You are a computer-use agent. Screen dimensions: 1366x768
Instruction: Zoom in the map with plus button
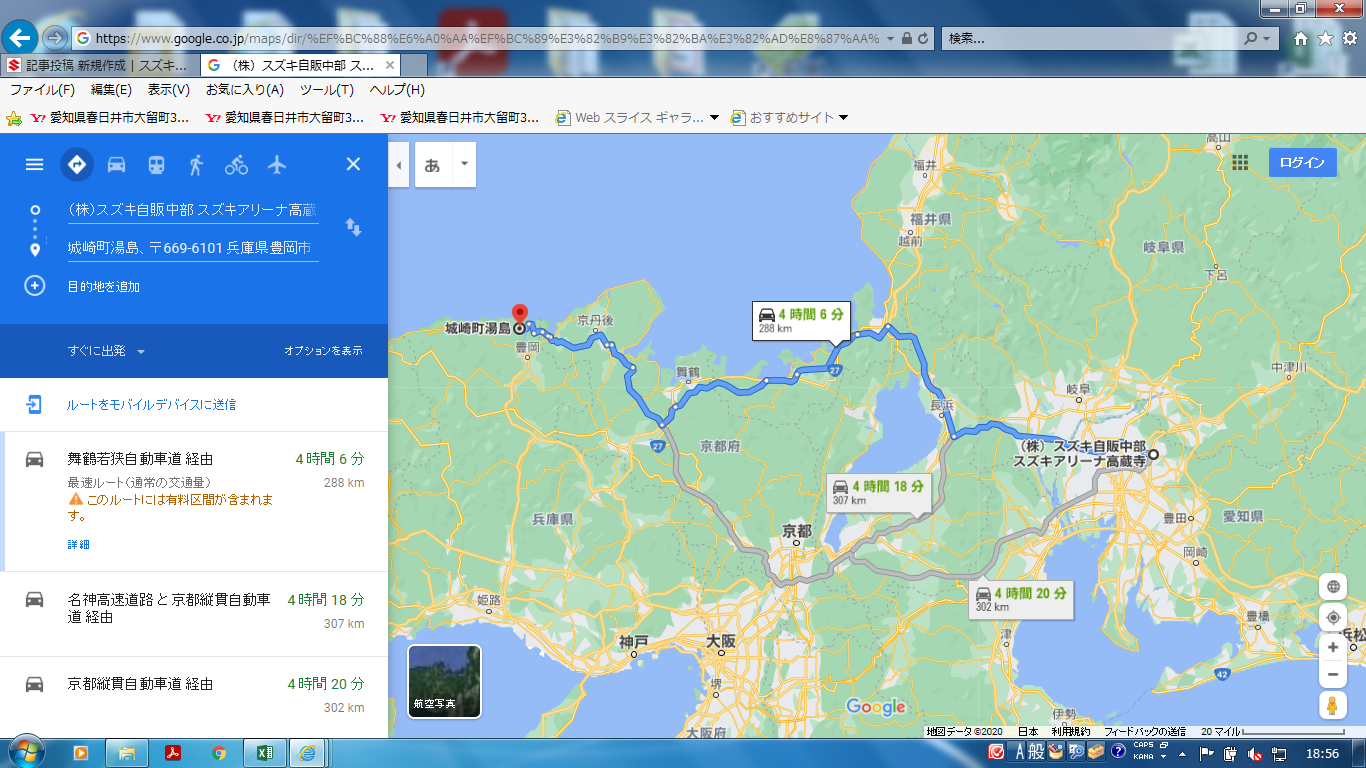(x=1332, y=647)
